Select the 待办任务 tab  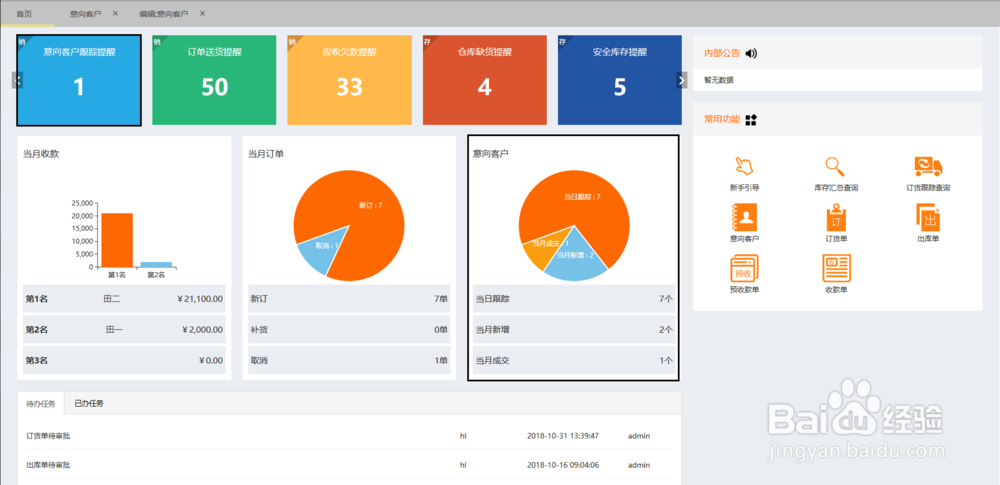tap(41, 403)
